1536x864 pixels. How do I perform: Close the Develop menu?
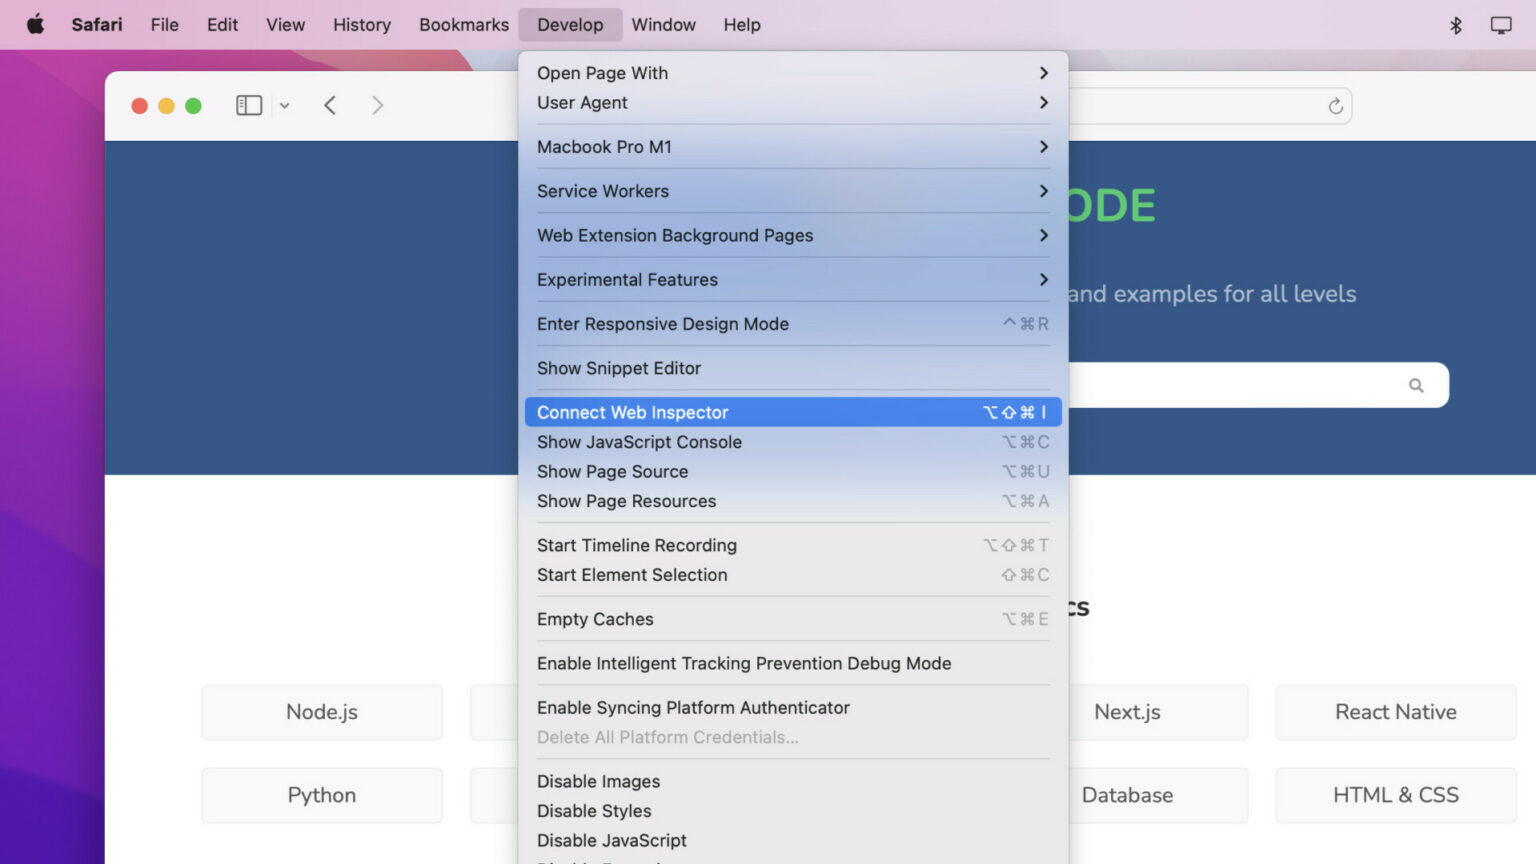click(x=570, y=25)
